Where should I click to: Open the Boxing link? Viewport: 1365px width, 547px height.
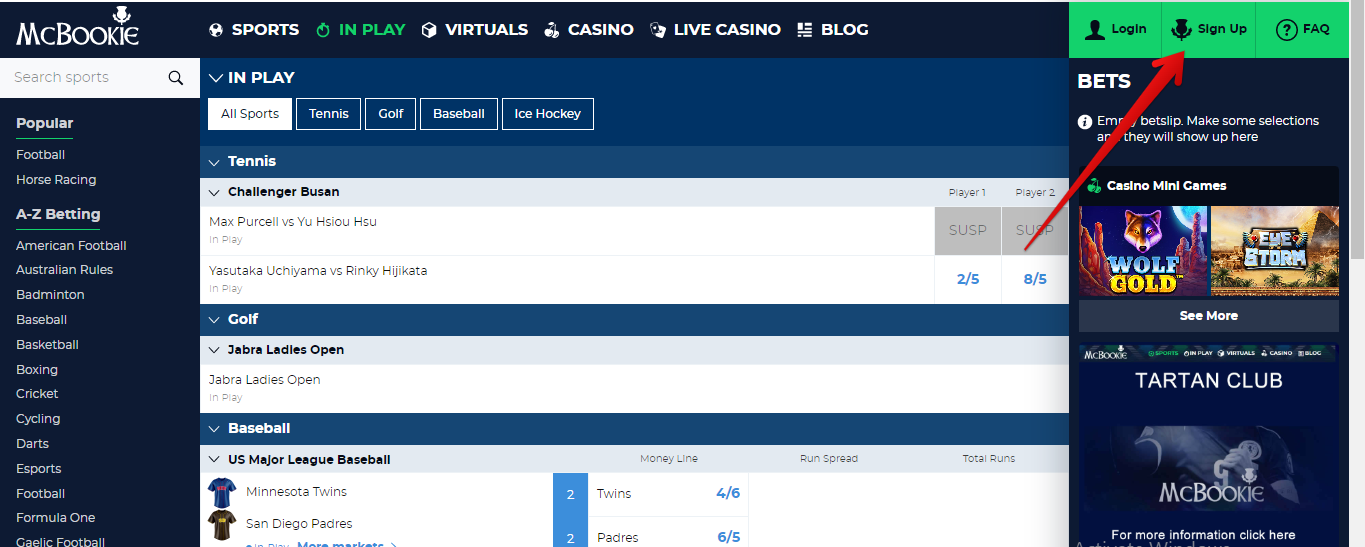click(37, 370)
